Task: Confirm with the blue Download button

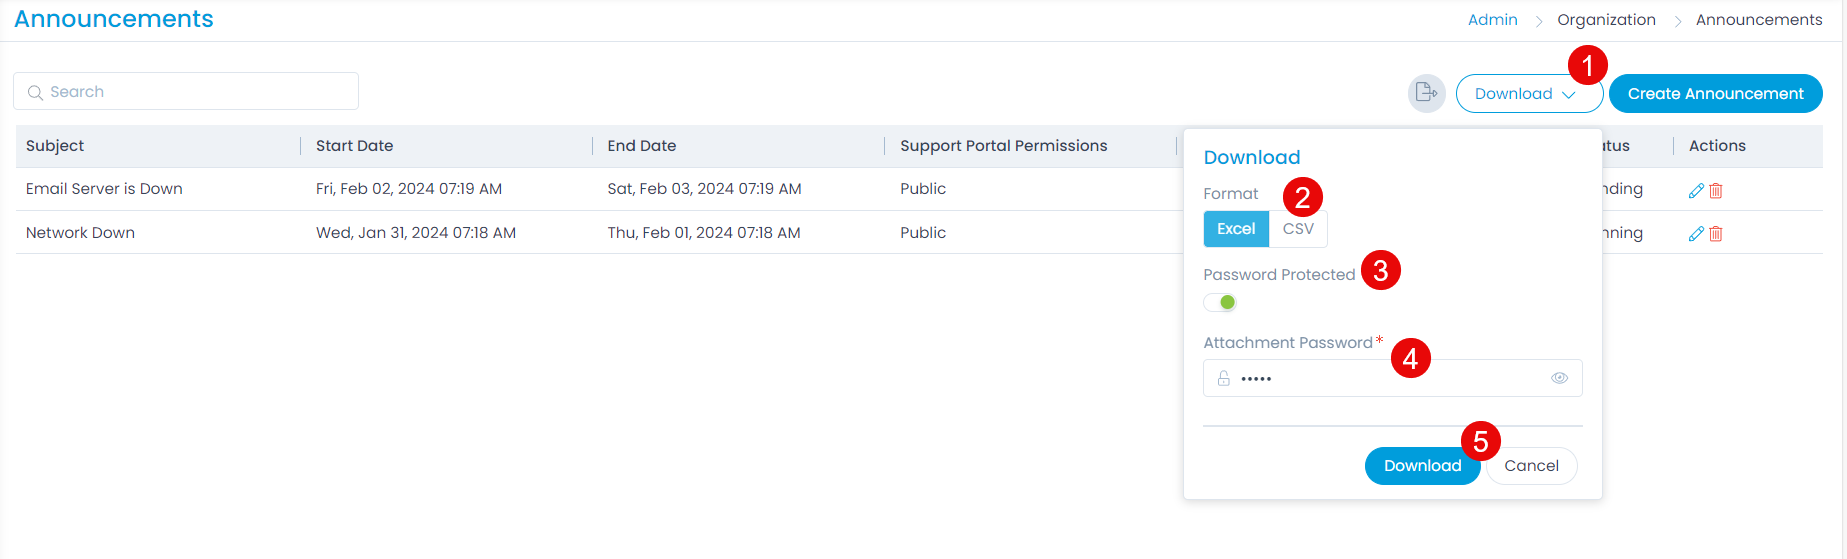Action: 1421,466
